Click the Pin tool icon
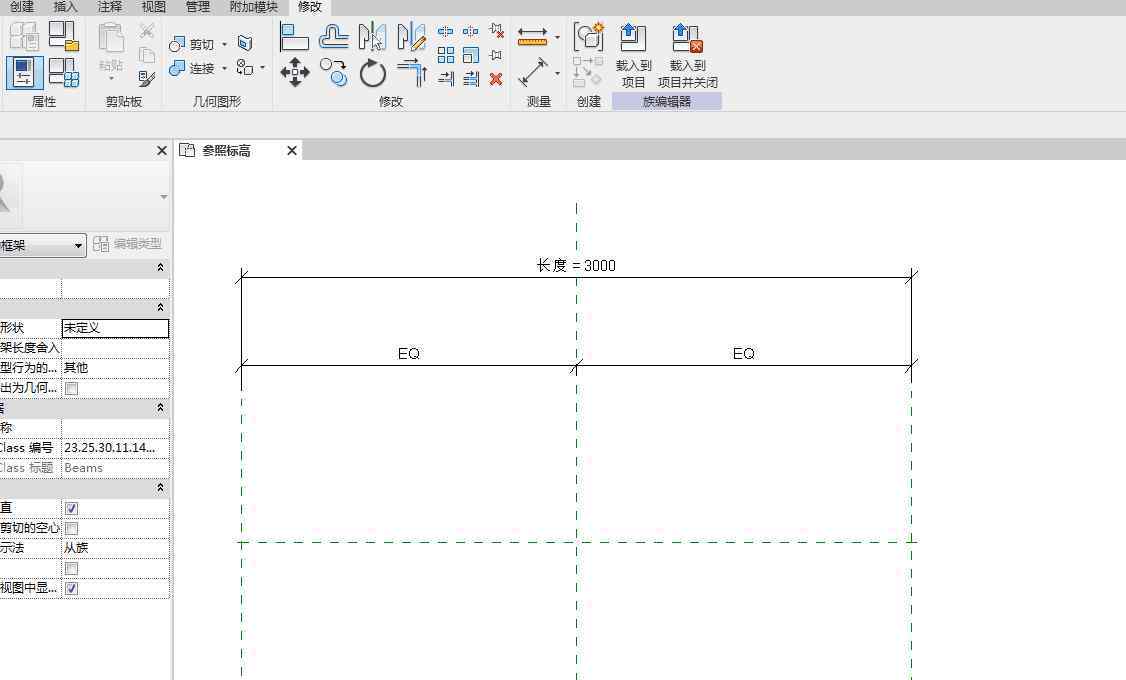The width and height of the screenshot is (1126, 680). coord(495,55)
